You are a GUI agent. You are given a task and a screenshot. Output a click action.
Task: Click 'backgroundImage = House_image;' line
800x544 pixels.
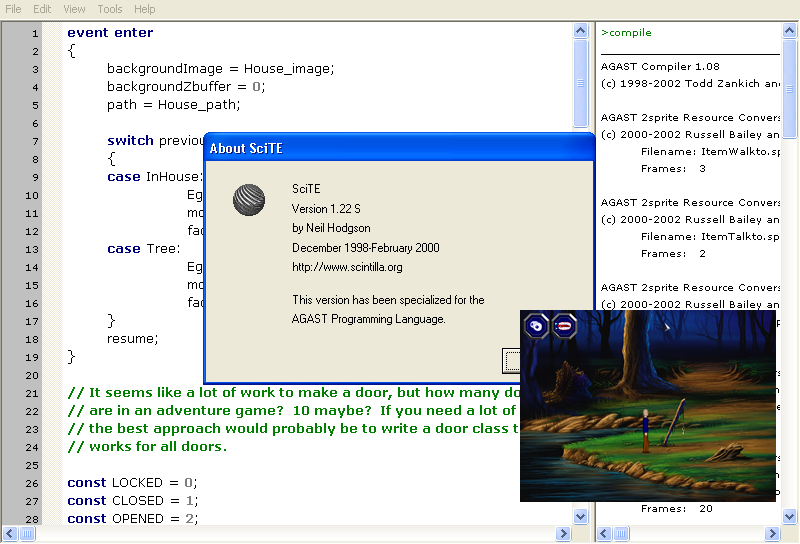pos(220,68)
